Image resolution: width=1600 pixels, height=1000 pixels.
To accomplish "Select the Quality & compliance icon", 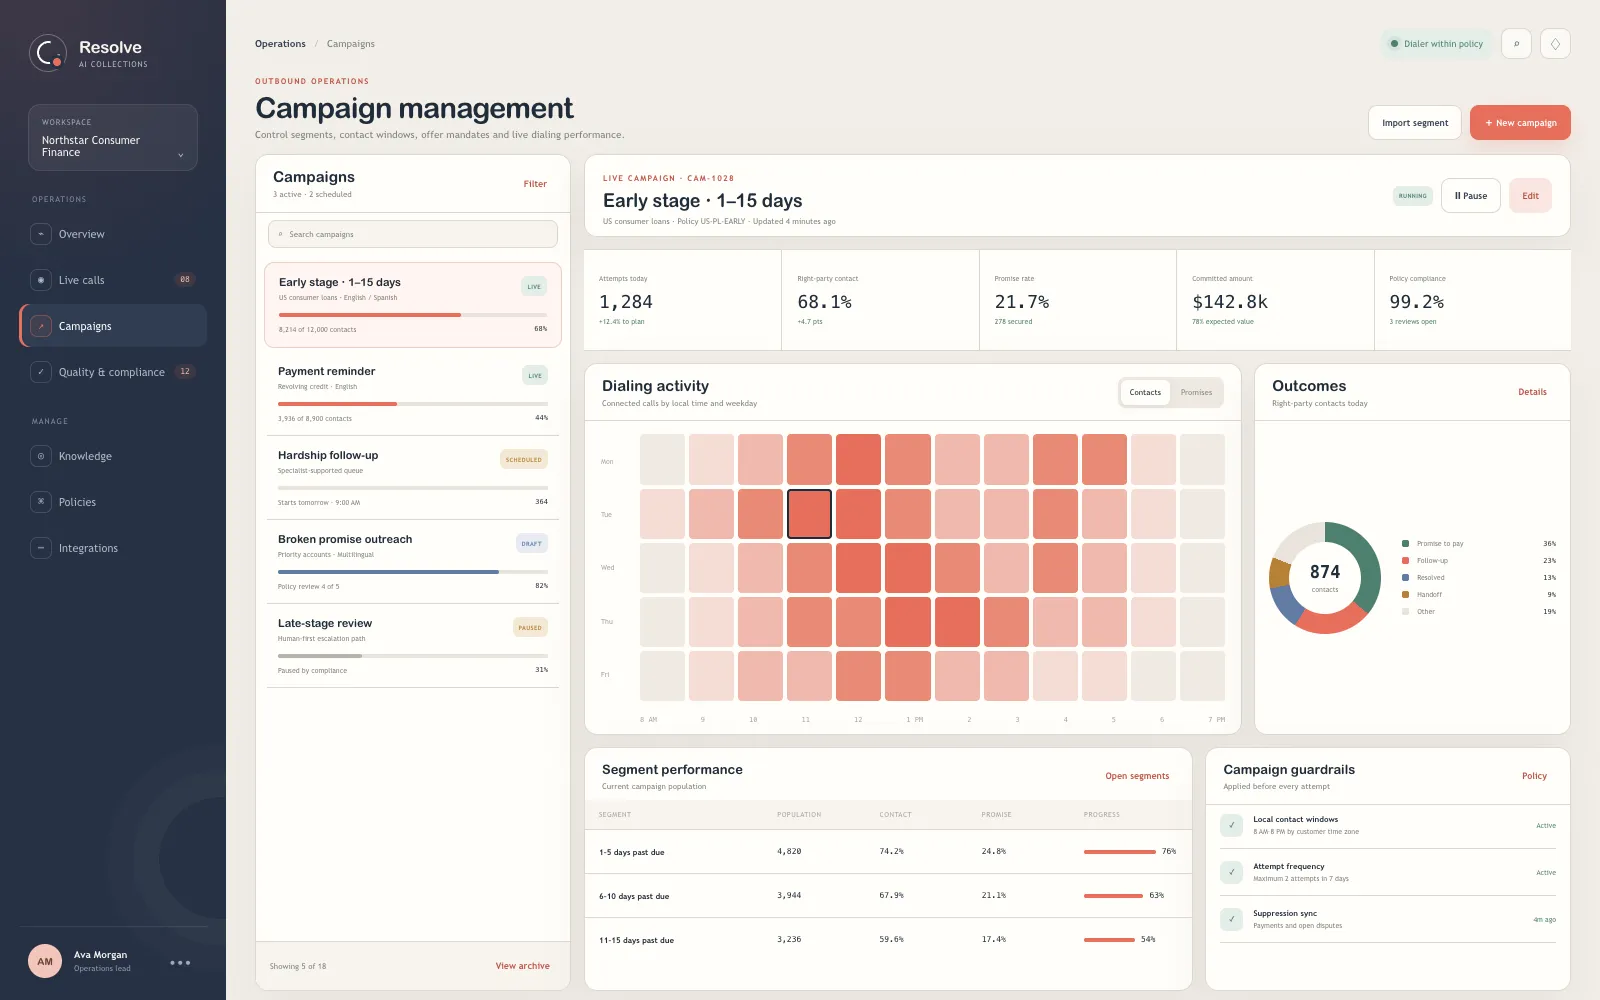I will (x=41, y=372).
